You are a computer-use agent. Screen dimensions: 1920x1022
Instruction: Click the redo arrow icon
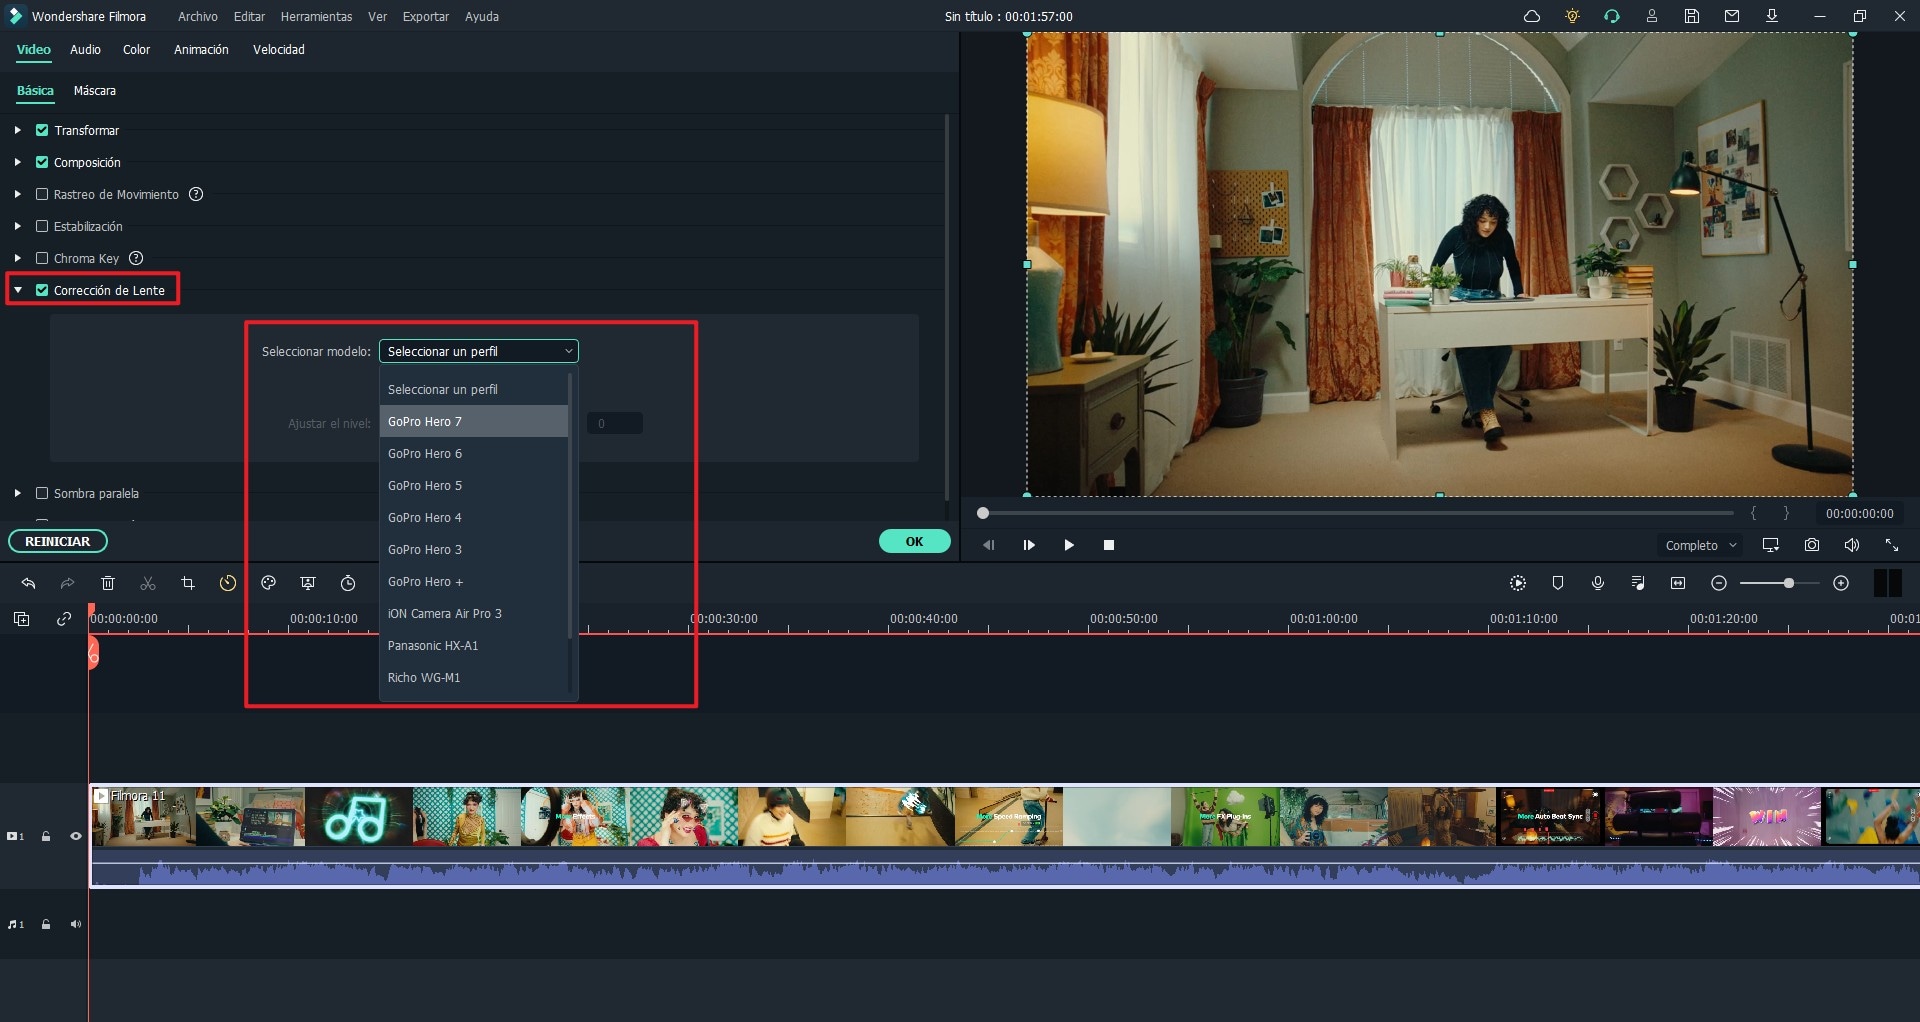[x=68, y=583]
